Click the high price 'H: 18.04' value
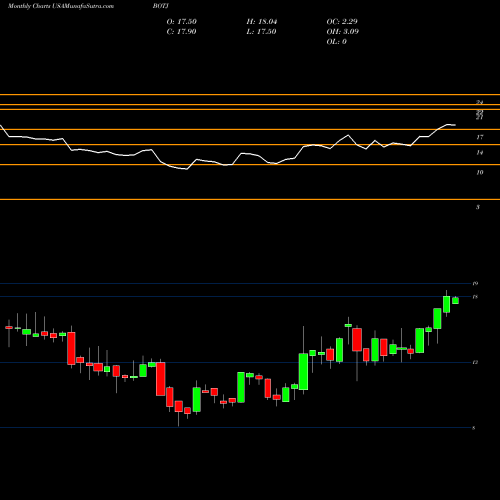 click(x=262, y=22)
